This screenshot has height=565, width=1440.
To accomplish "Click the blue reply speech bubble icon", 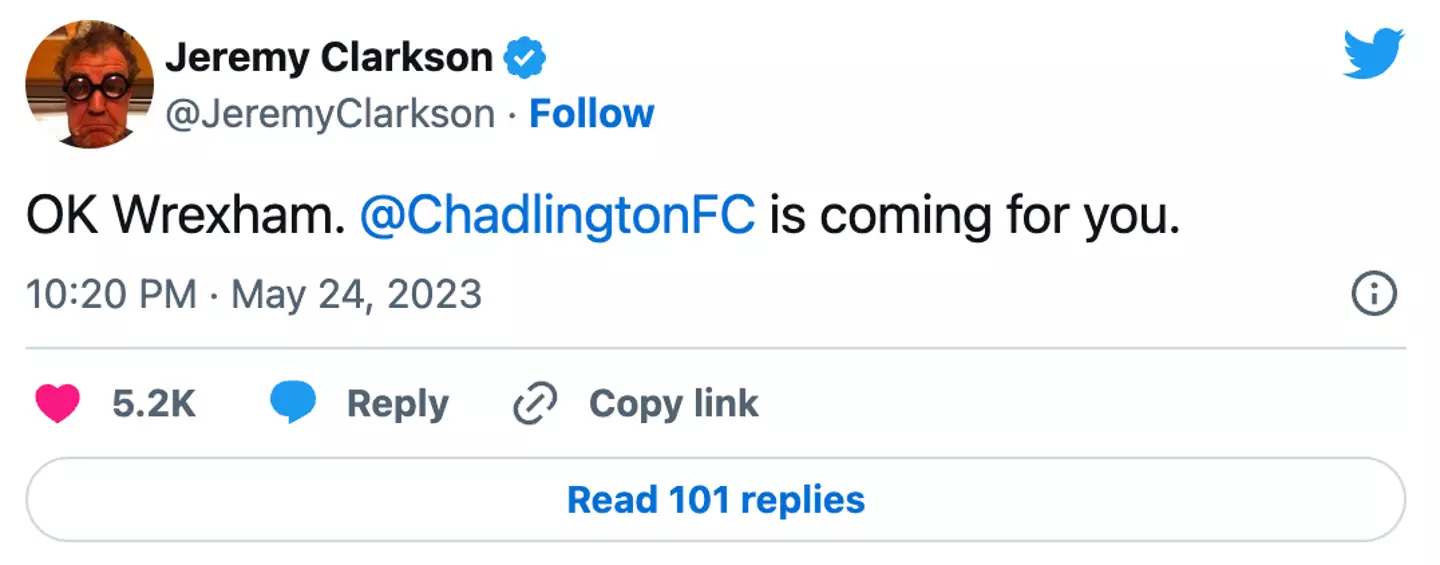I will pyautogui.click(x=293, y=403).
